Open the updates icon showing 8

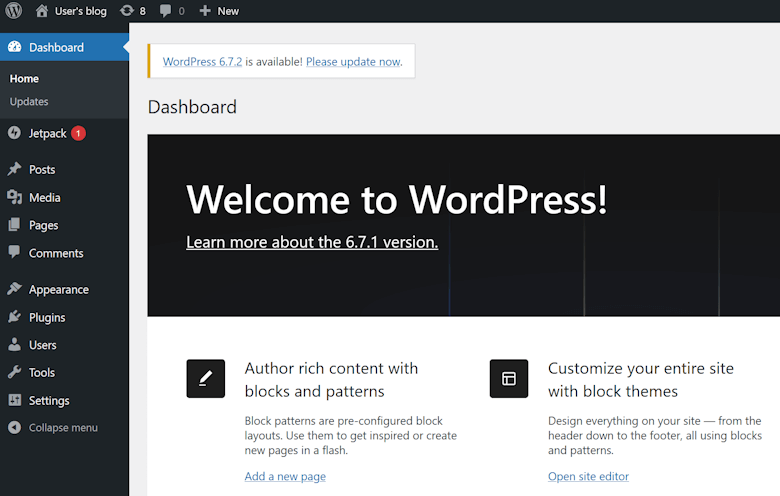[127, 11]
